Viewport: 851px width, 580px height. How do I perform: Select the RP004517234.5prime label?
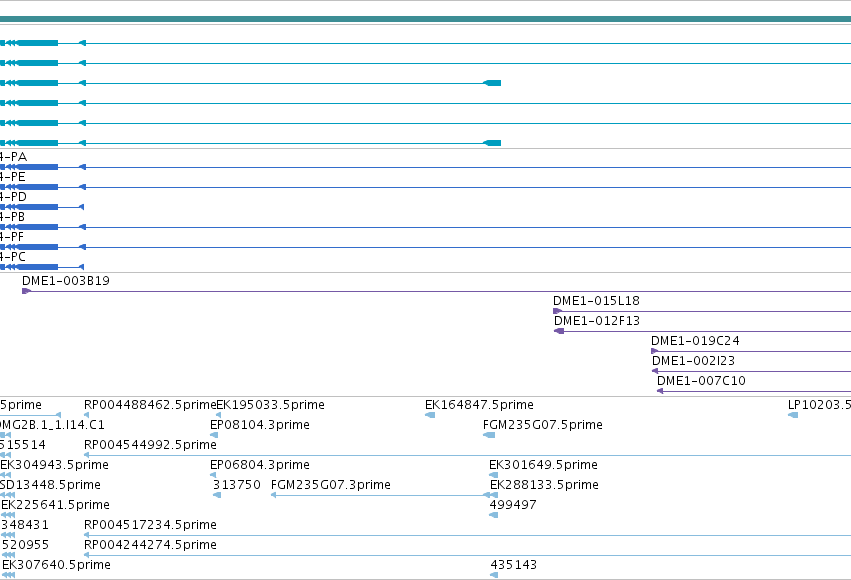tap(150, 525)
